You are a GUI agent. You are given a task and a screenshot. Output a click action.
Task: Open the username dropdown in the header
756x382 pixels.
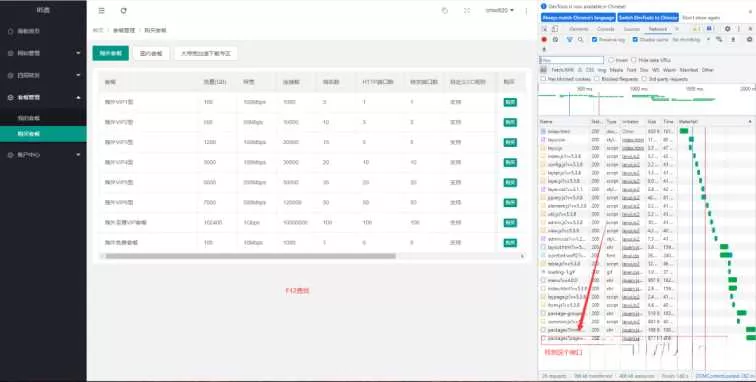tap(500, 11)
